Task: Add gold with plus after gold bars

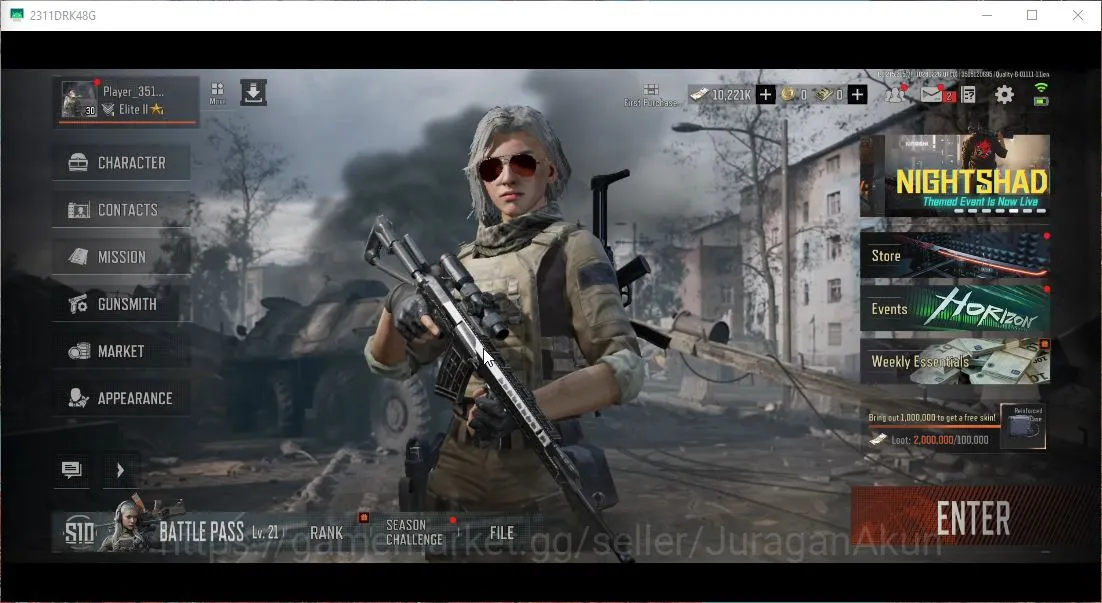Action: coord(857,95)
